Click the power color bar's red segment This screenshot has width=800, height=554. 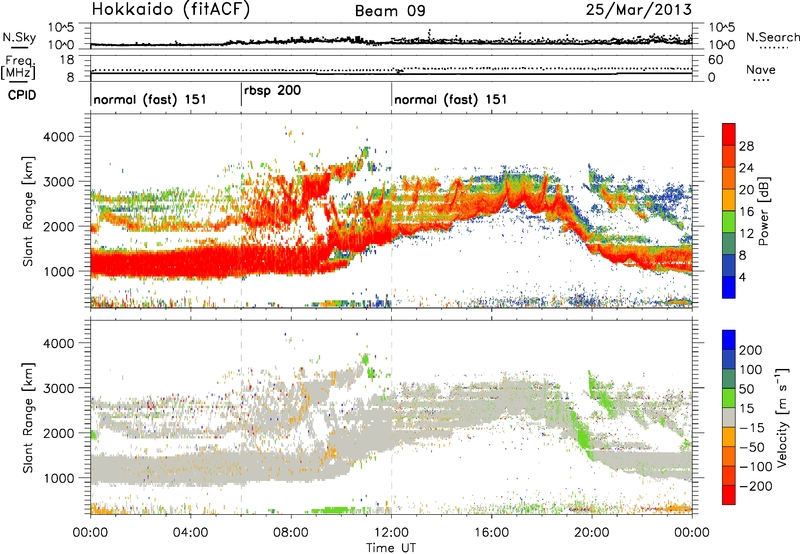click(729, 134)
